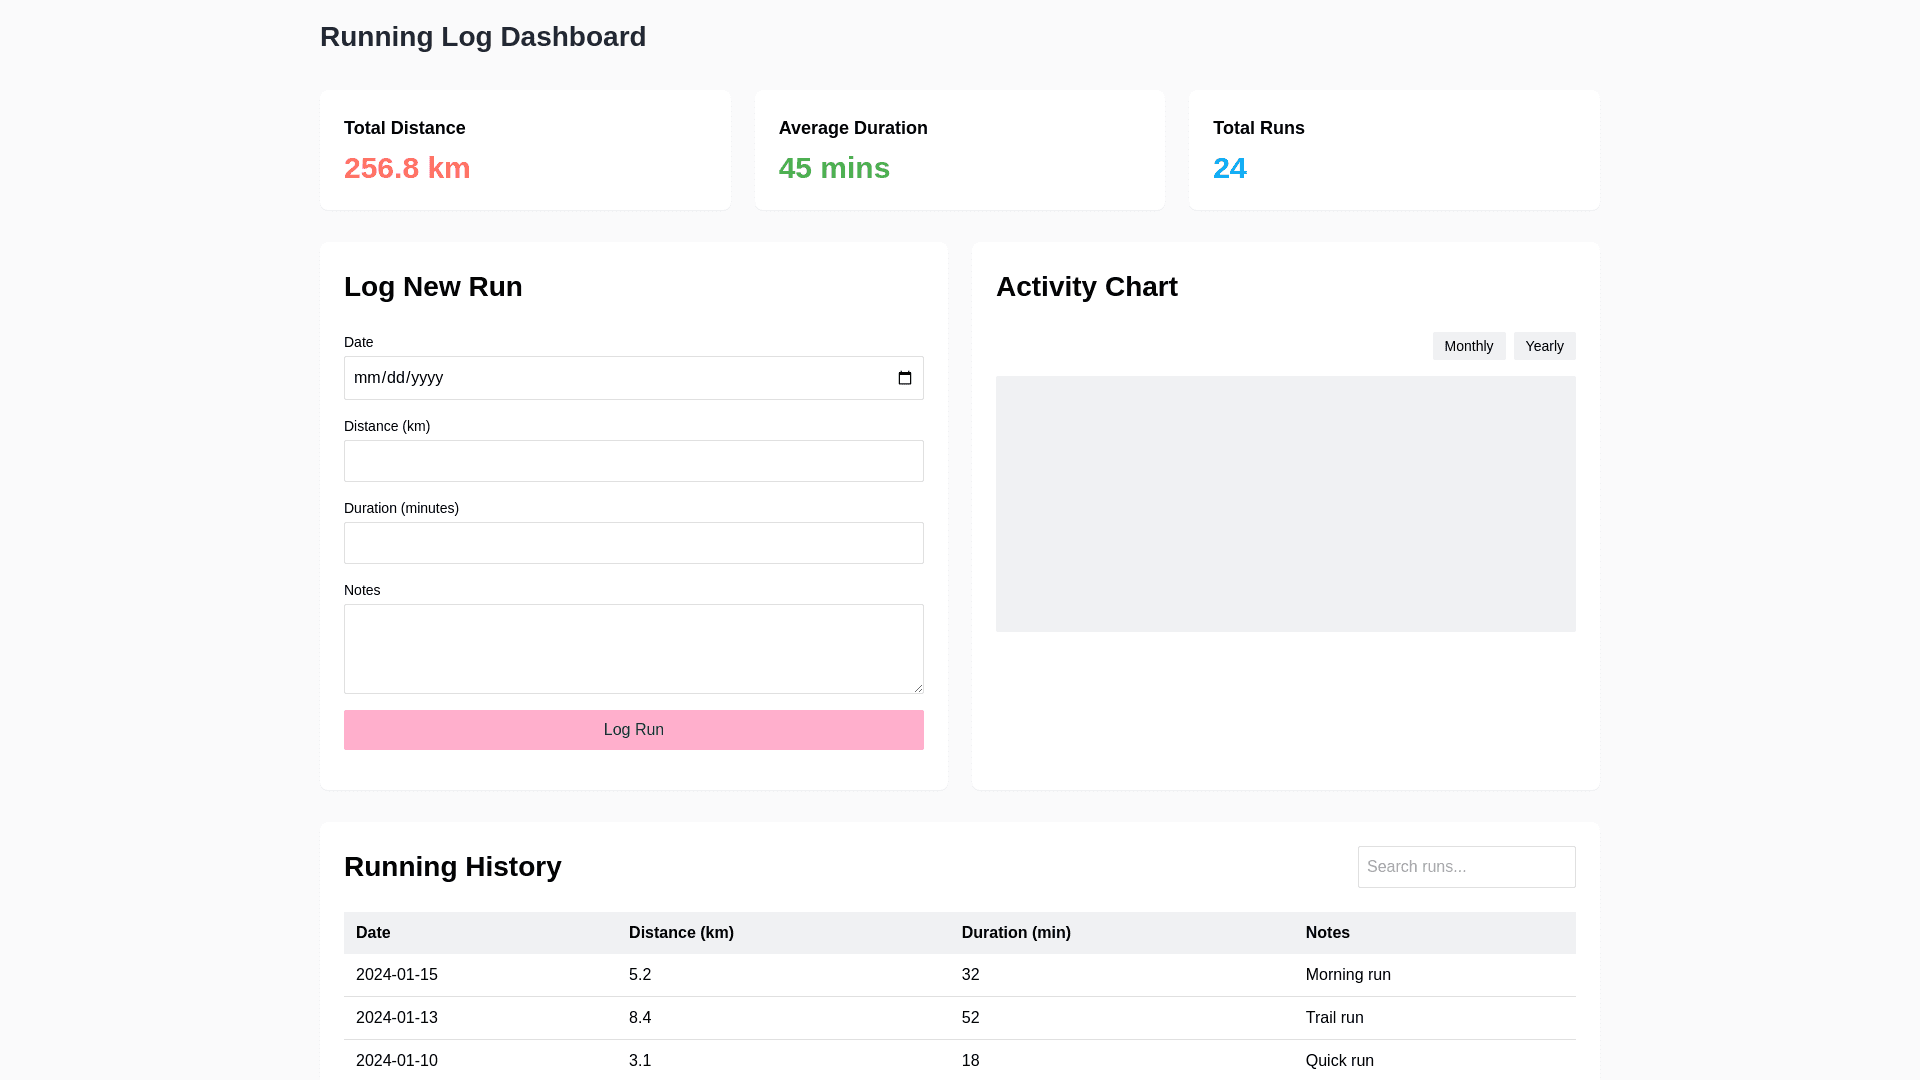
Task: Click the Distance (km) column header
Action: pyautogui.click(x=681, y=933)
